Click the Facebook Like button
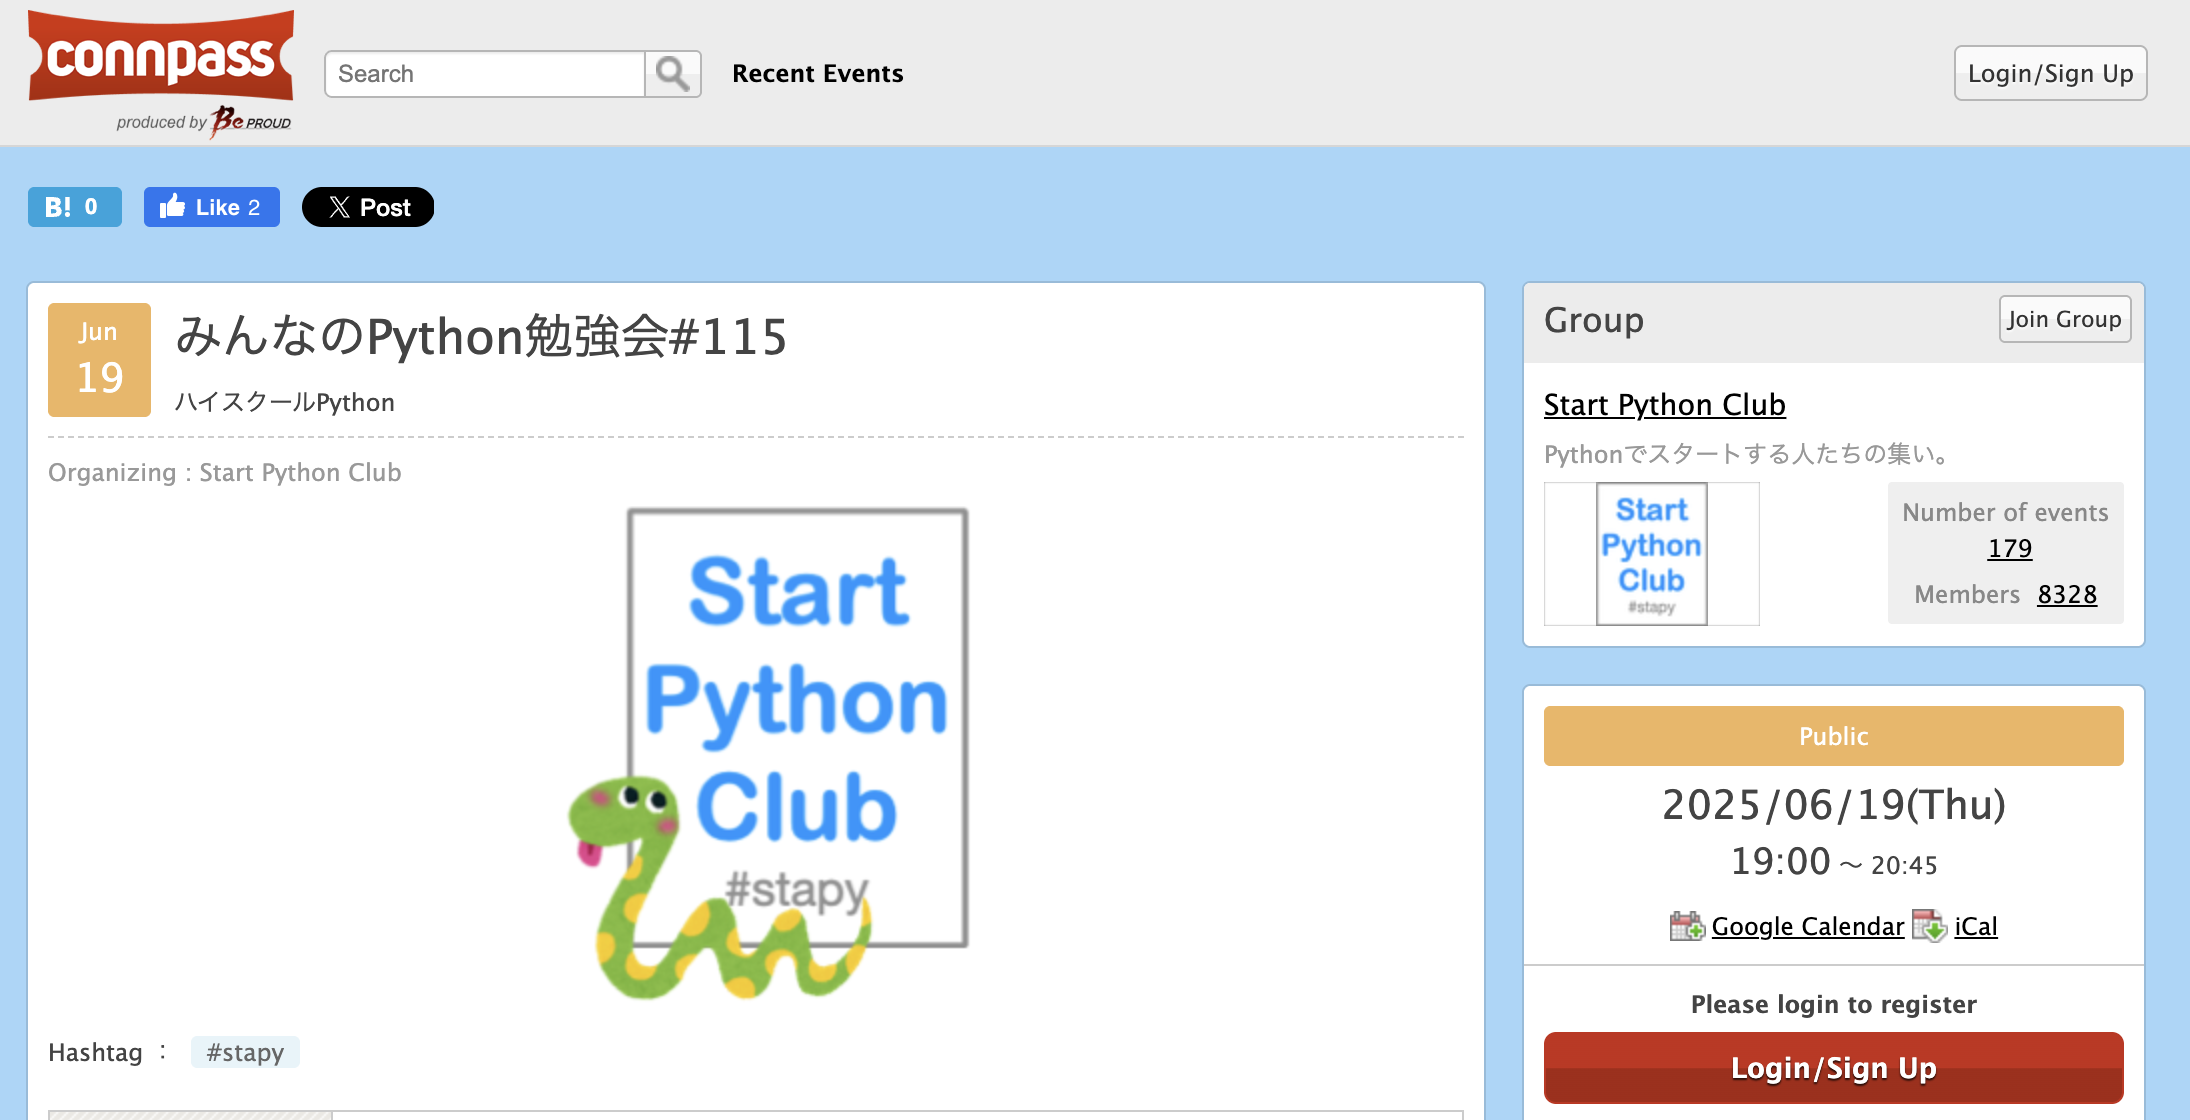This screenshot has height=1120, width=2190. pos(211,207)
